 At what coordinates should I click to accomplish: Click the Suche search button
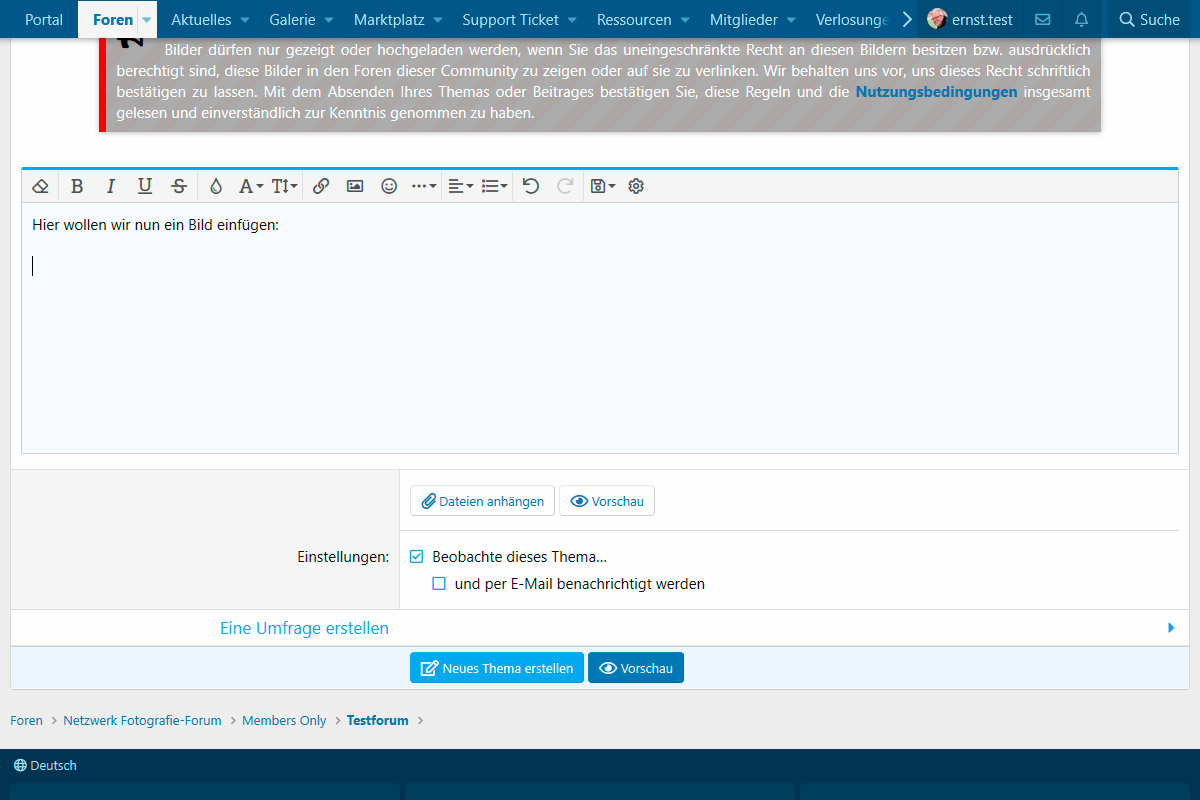tap(1149, 19)
